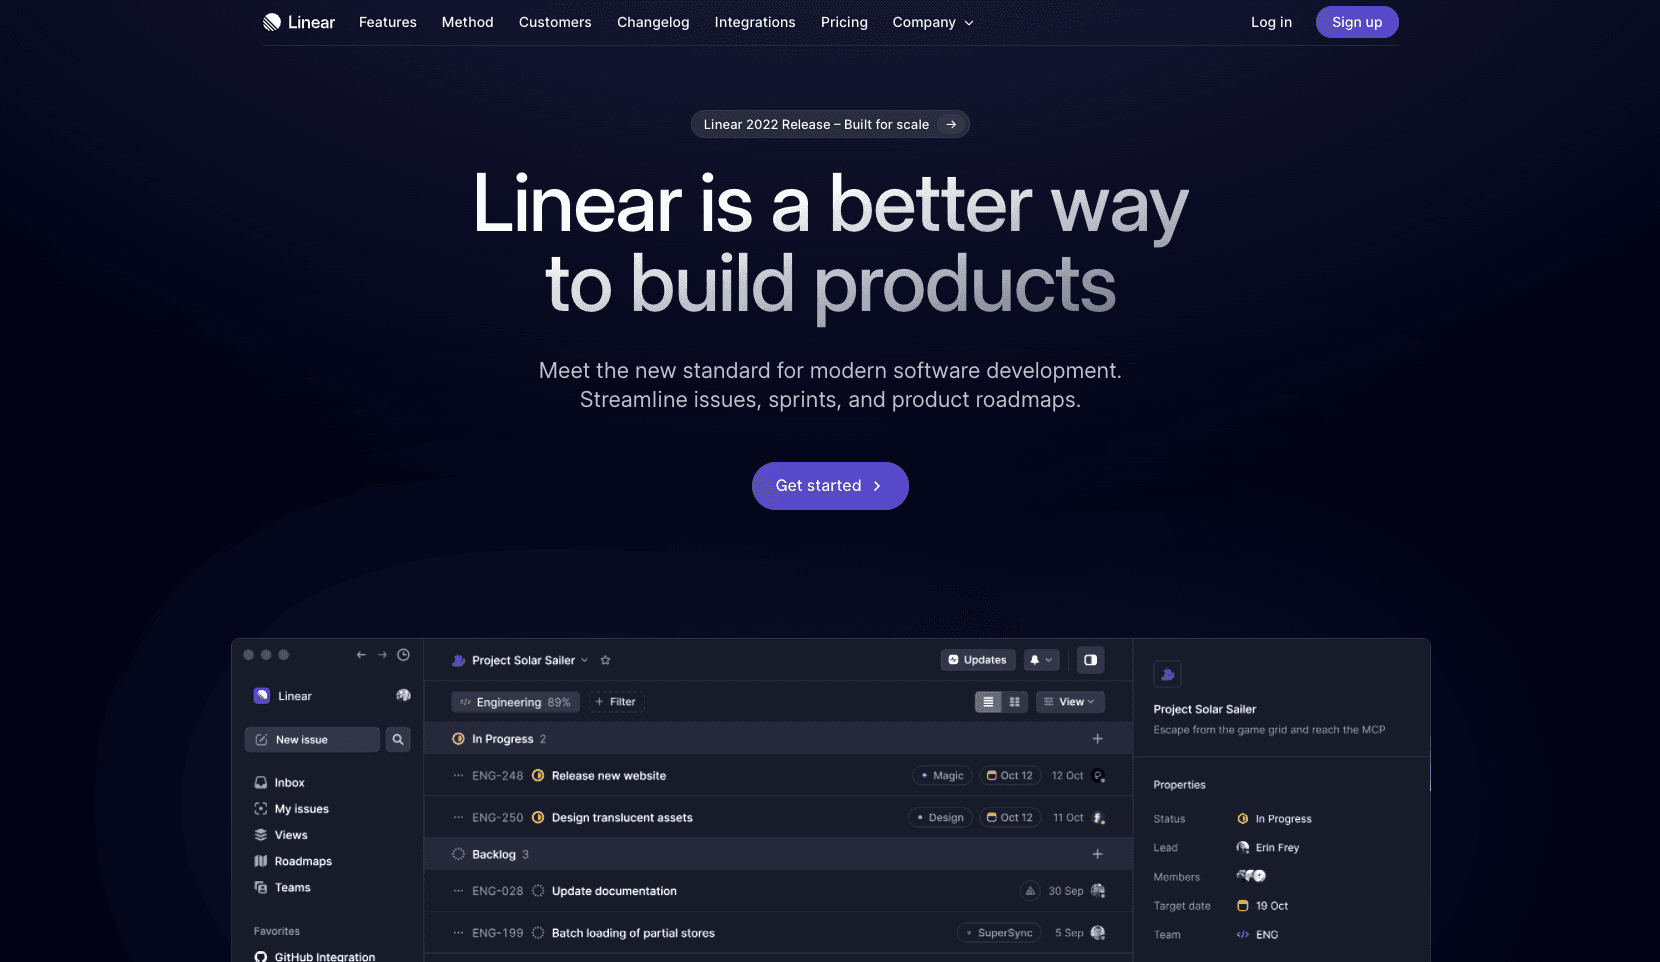This screenshot has height=962, width=1660.
Task: Click the Magic label on ENG-248
Action: [x=942, y=776]
